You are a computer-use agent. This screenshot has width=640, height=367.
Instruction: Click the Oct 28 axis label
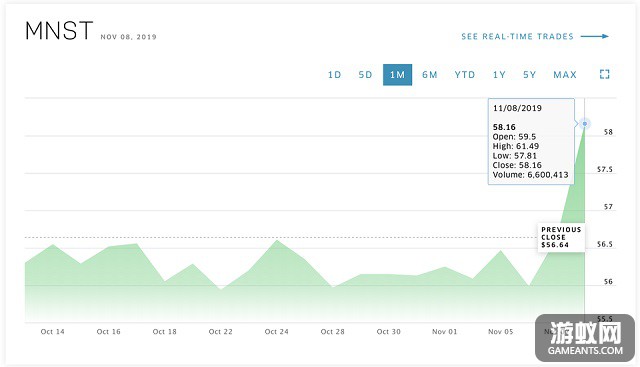[333, 332]
